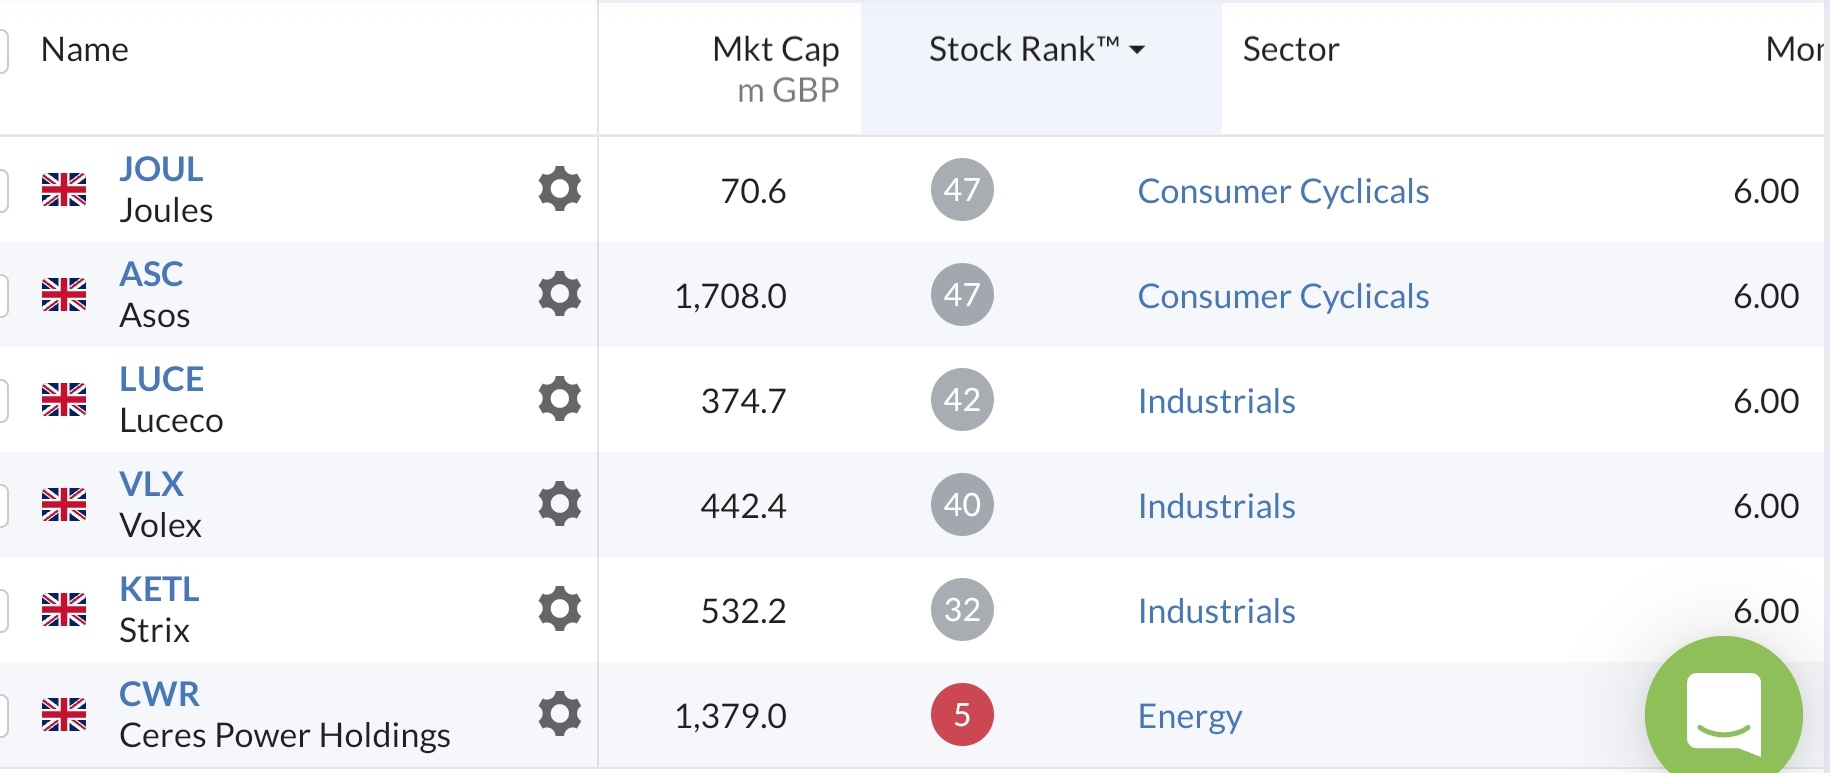Screen dimensions: 1830x773
Task: Open the gear settings for Luceco
Action: click(x=559, y=399)
